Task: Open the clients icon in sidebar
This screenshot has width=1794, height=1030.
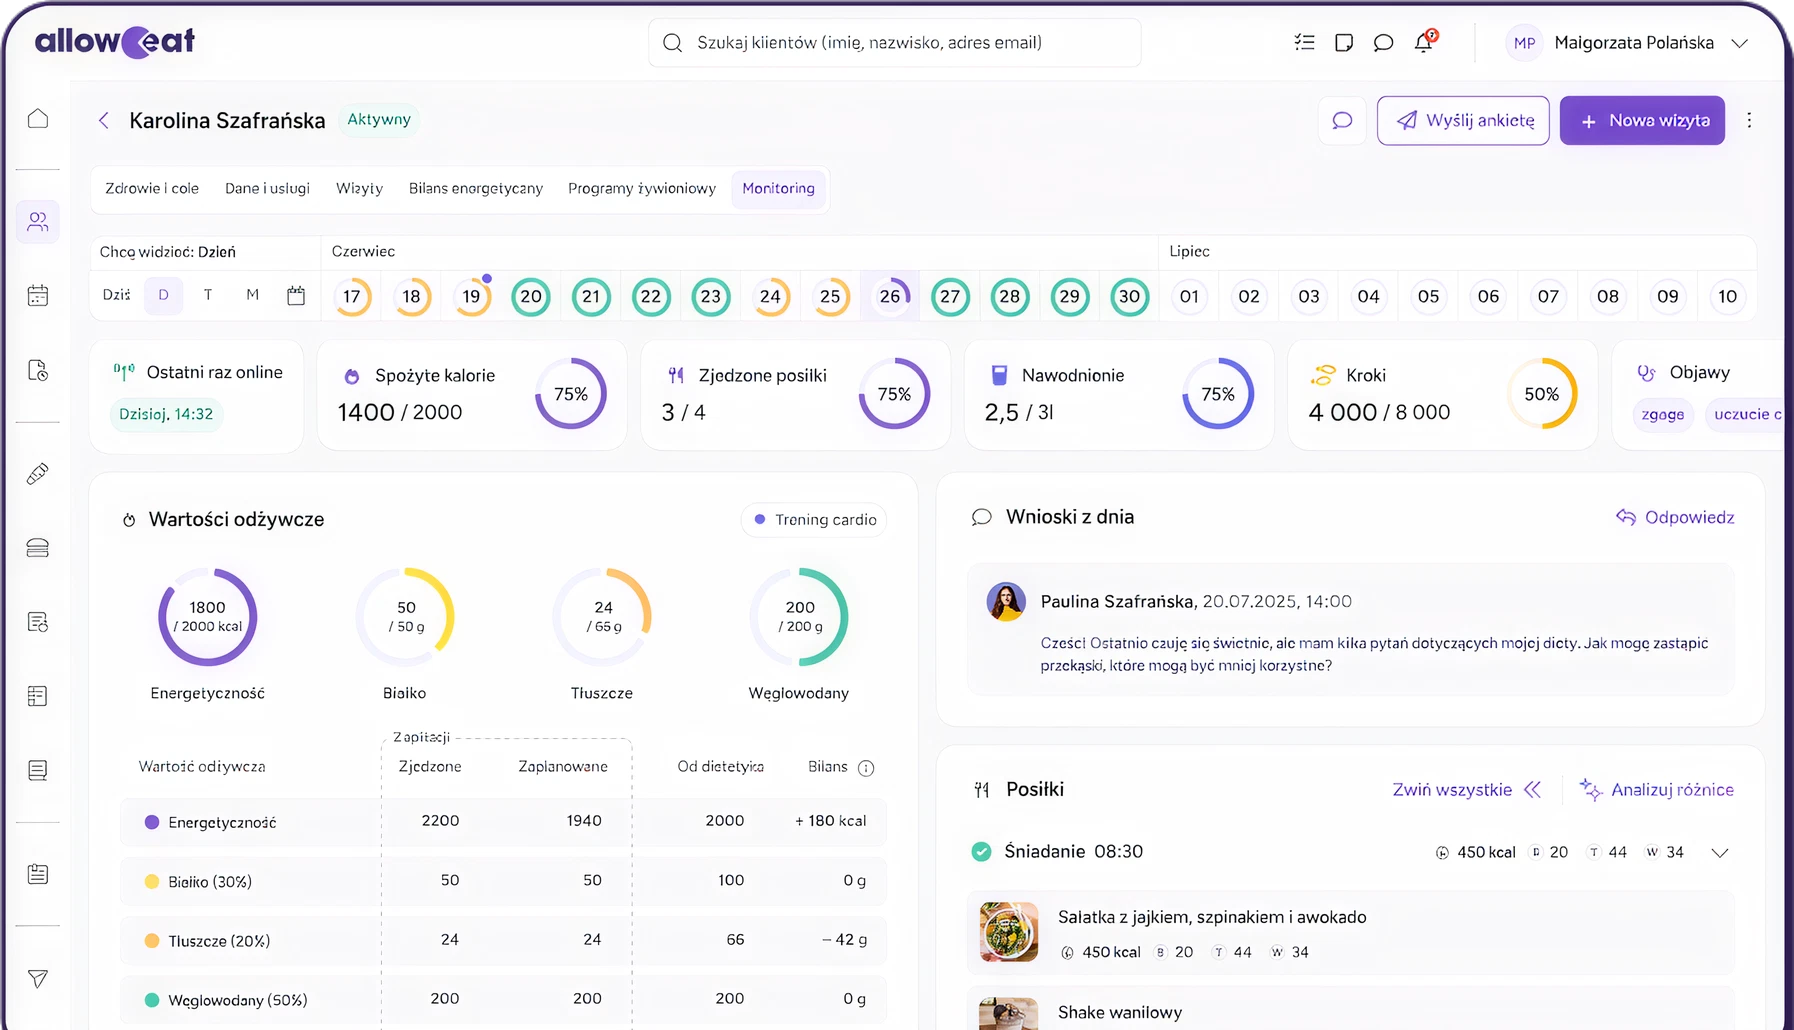Action: [x=38, y=222]
